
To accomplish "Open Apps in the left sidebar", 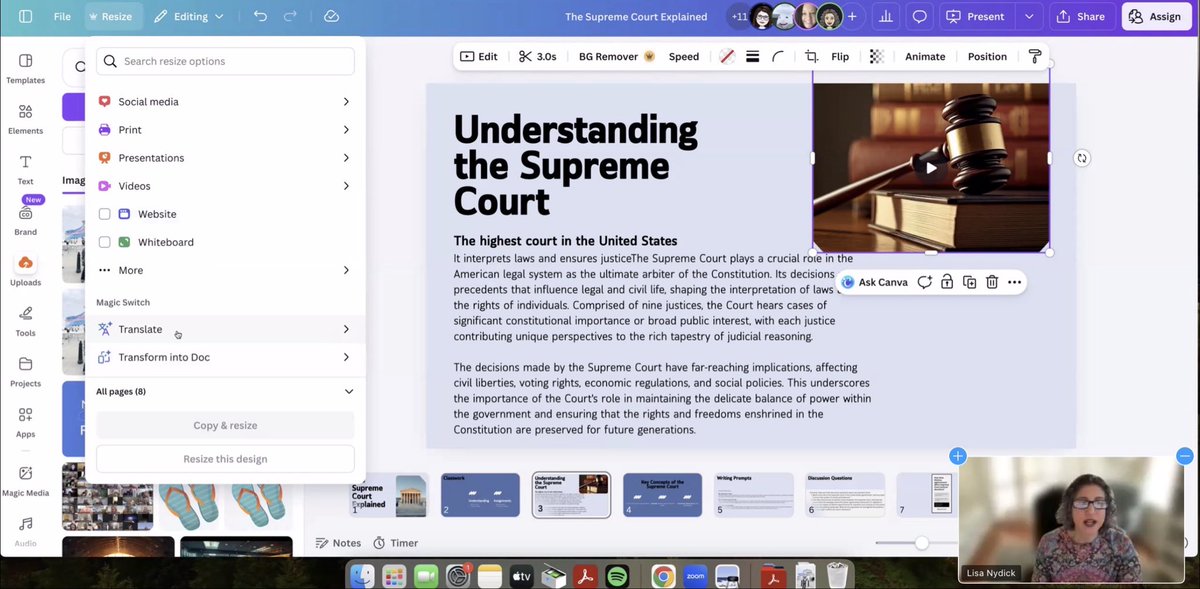I will 26,422.
